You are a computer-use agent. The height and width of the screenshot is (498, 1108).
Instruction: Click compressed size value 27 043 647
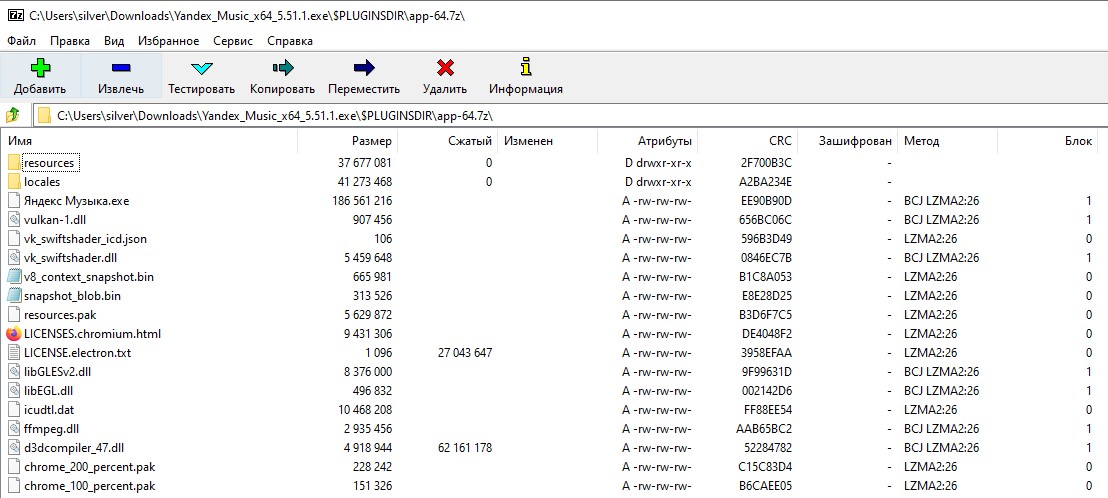[465, 352]
